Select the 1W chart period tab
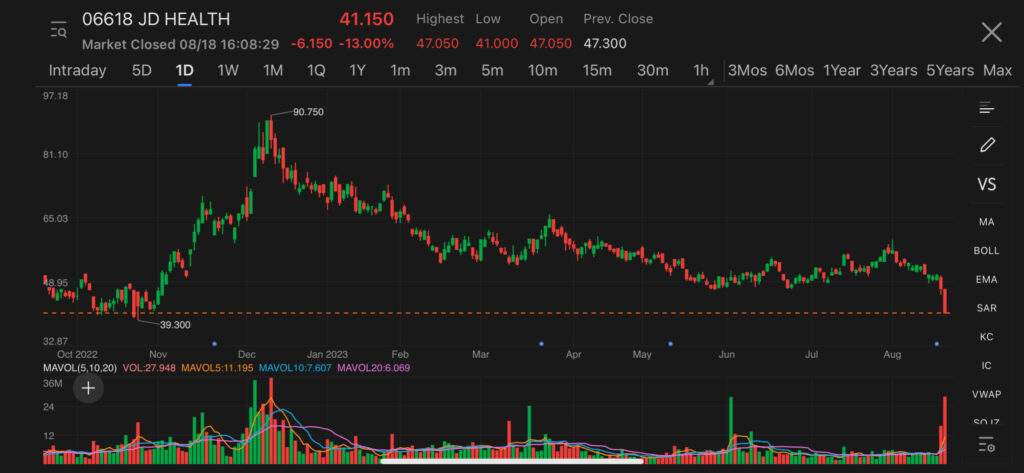The image size is (1024, 473). 228,71
